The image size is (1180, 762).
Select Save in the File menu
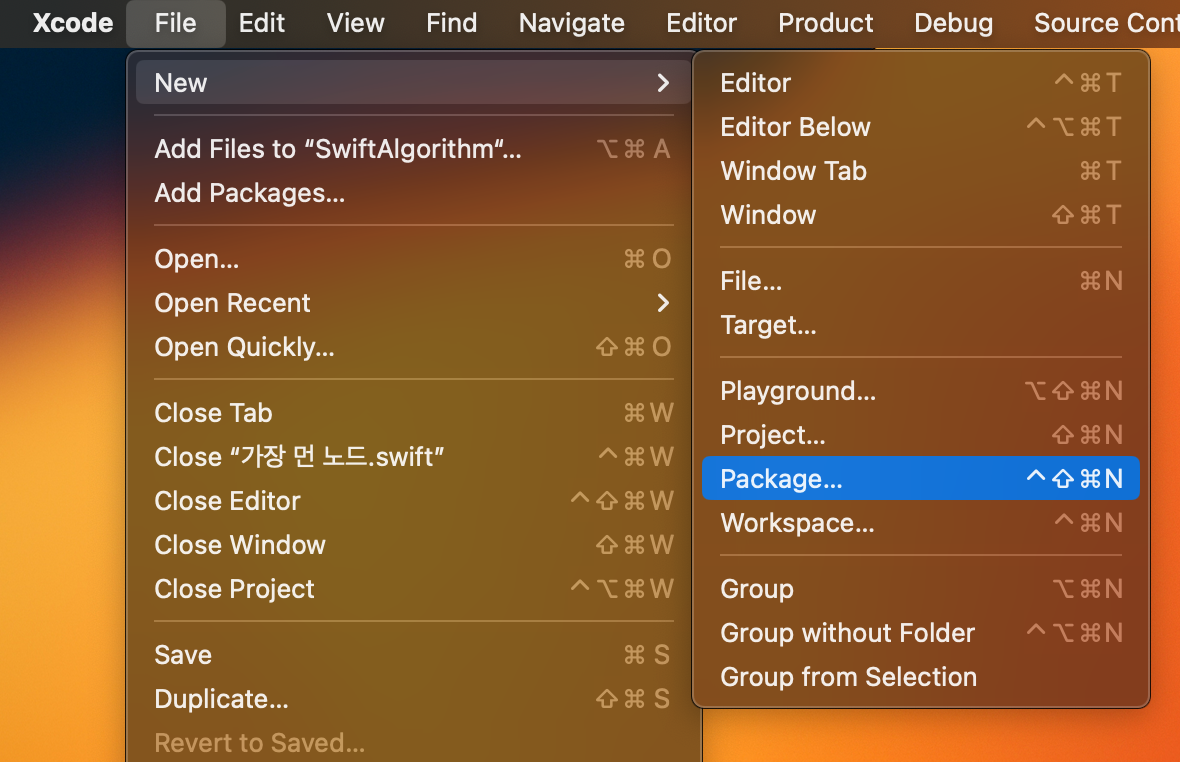412,655
